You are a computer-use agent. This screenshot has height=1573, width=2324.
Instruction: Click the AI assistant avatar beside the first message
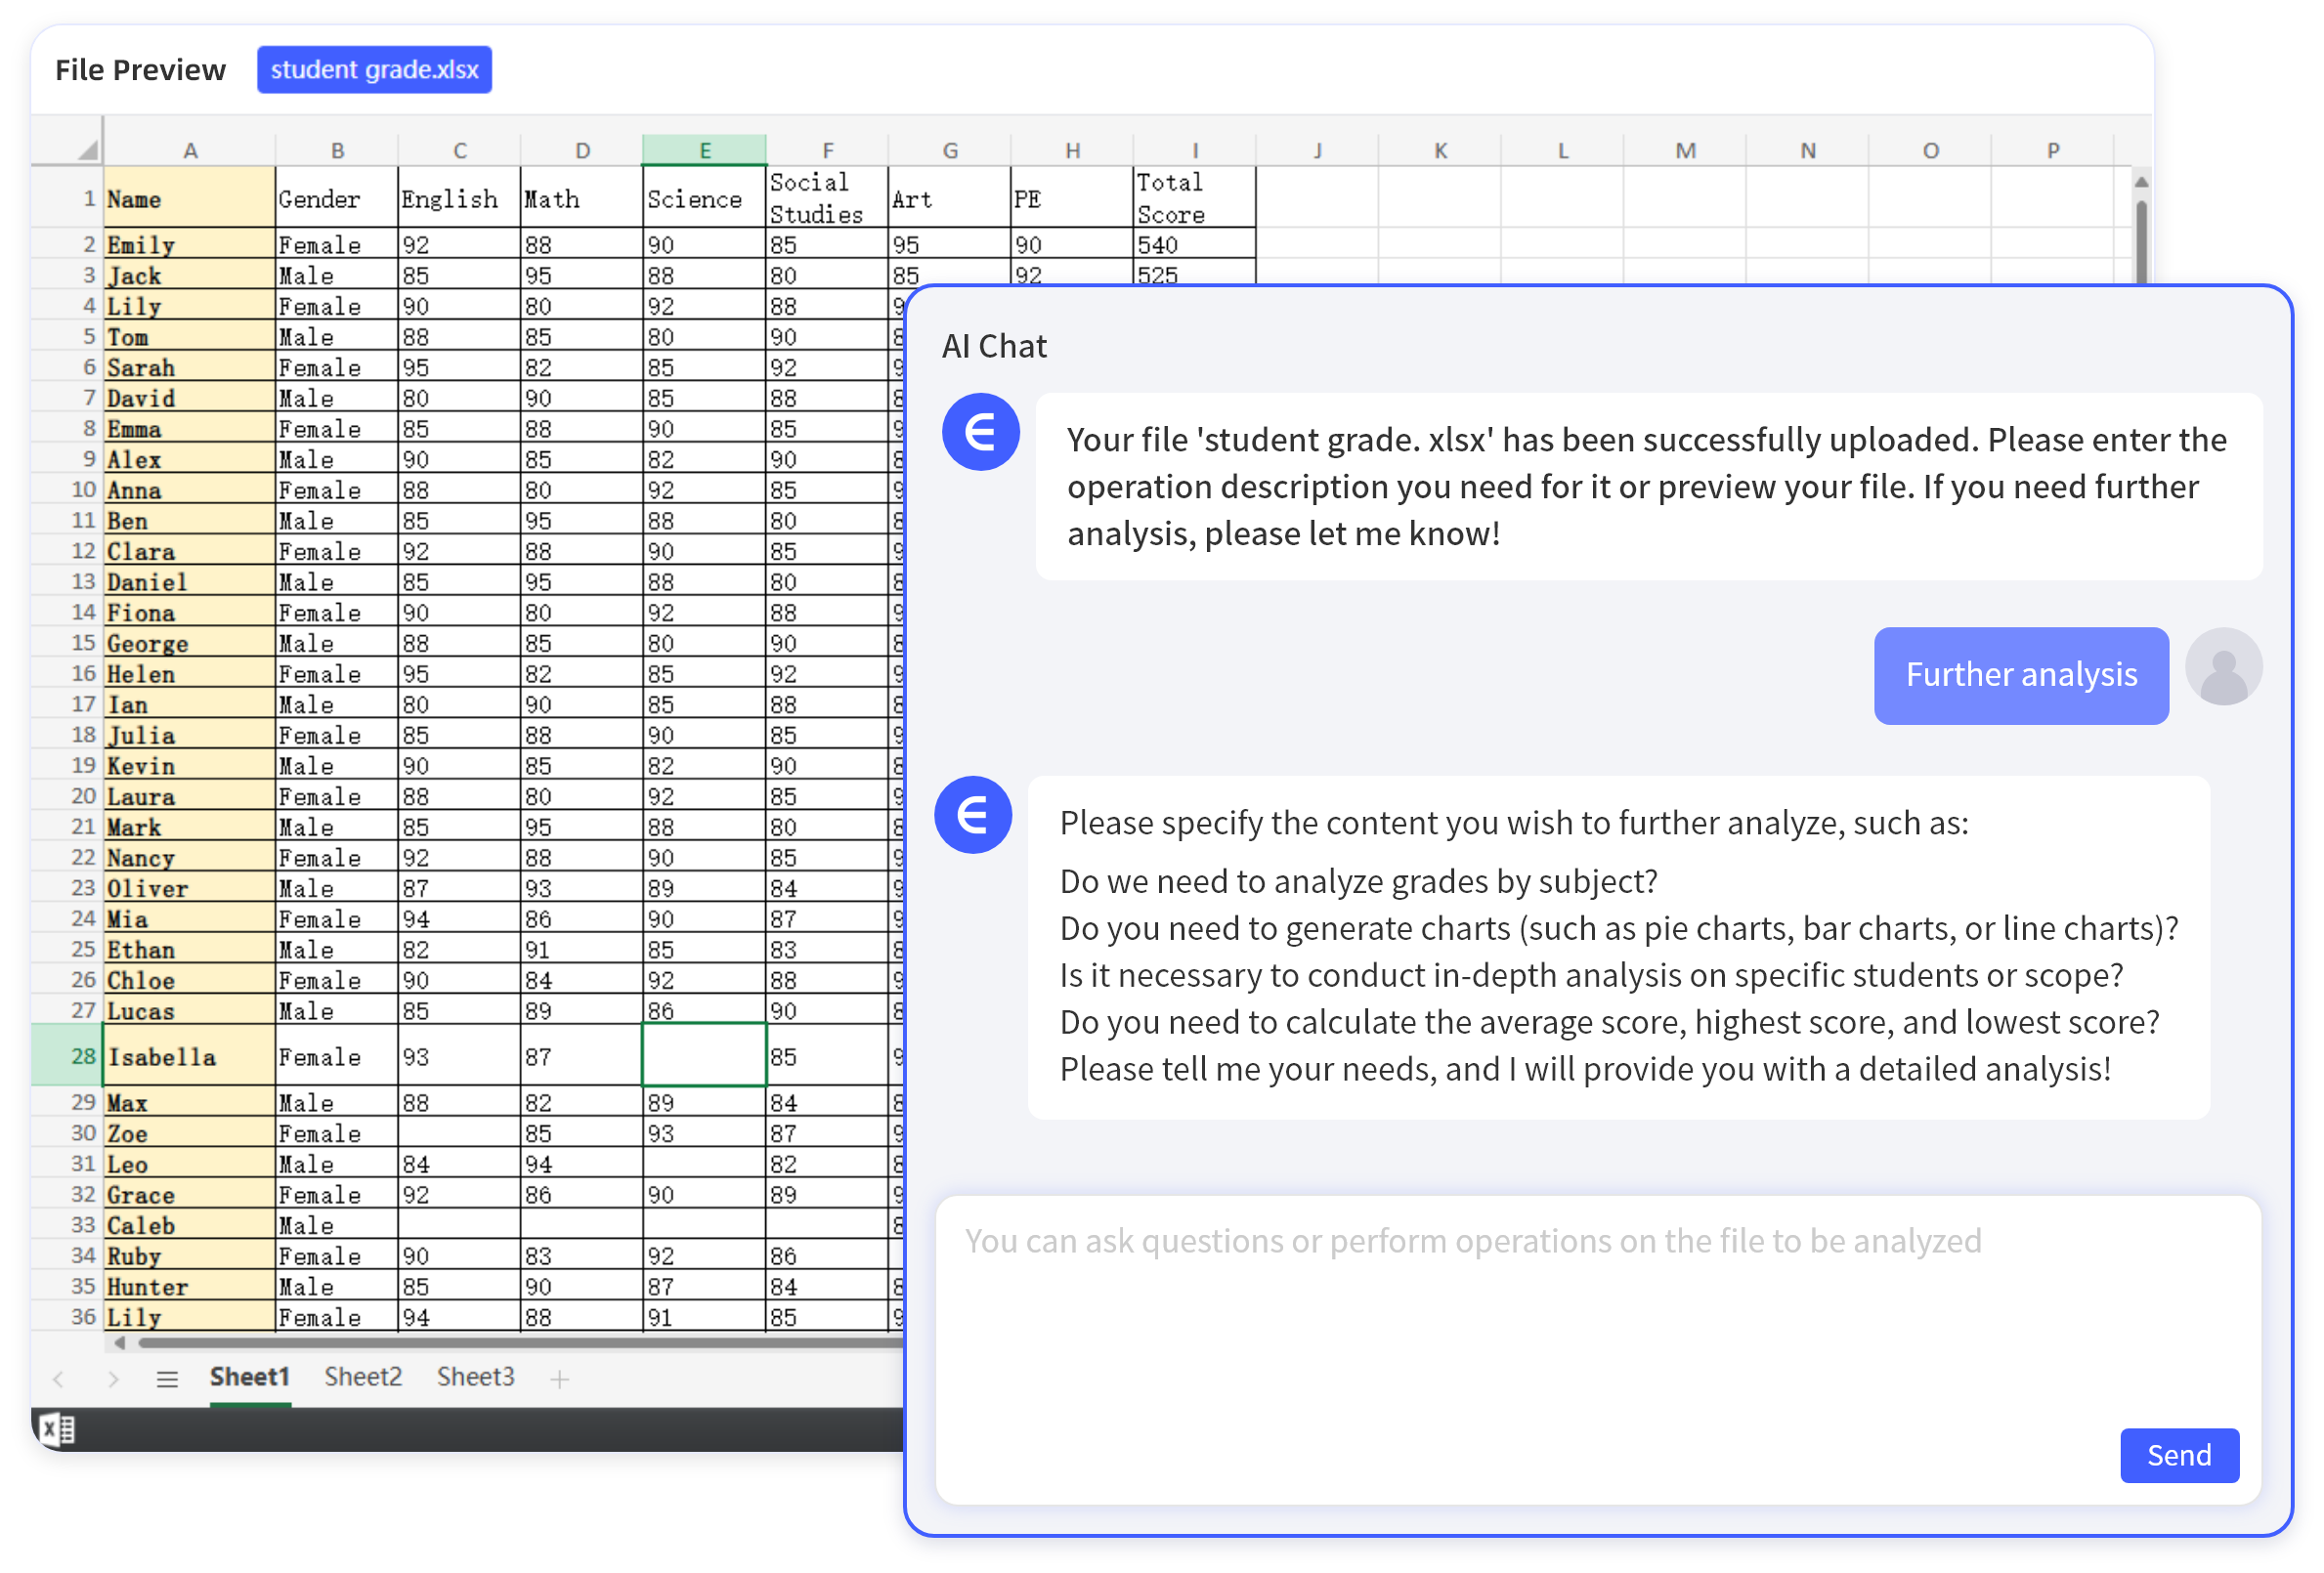981,432
